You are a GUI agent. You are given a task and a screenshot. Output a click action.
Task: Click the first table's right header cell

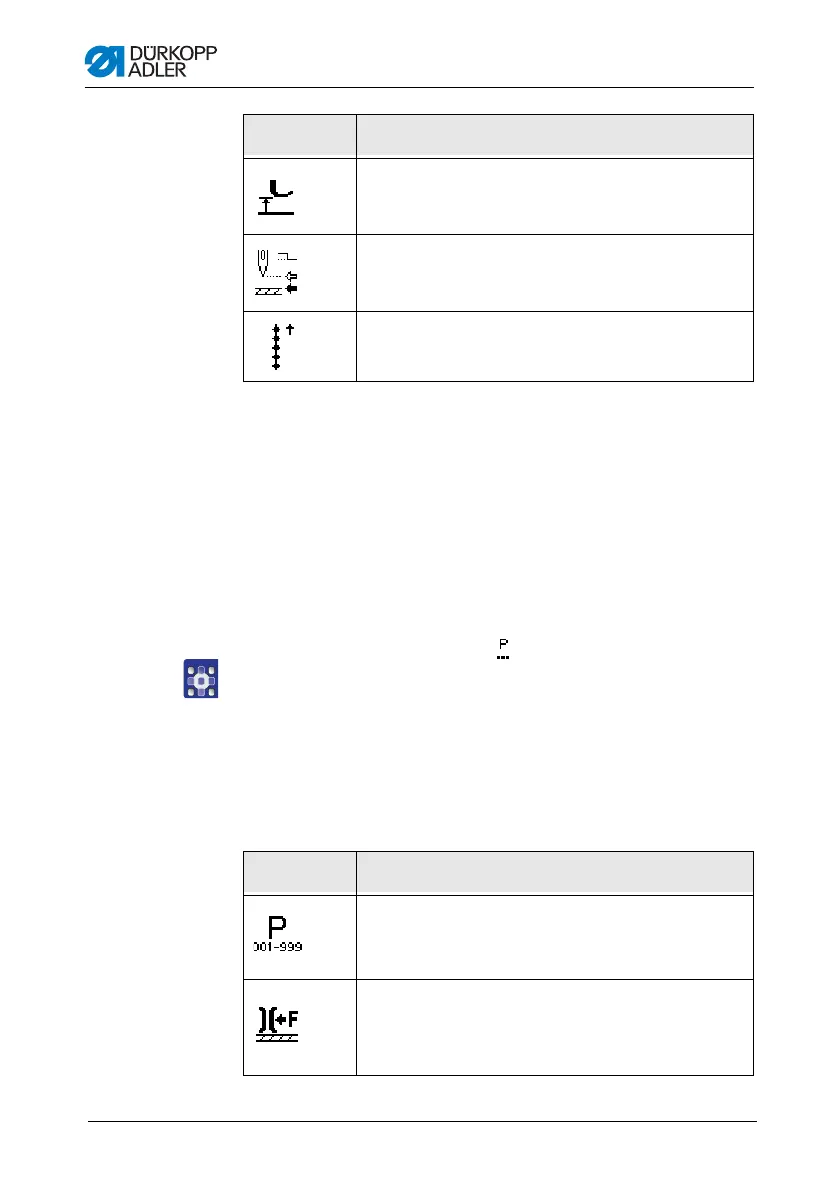[555, 137]
